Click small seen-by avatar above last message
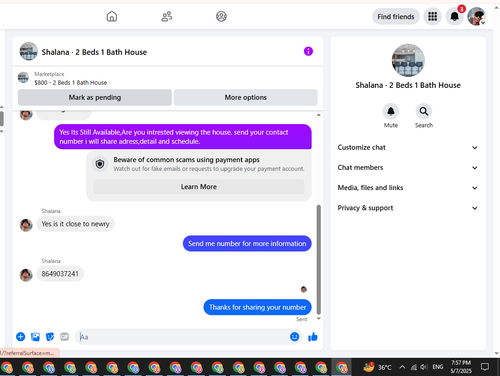Screen dimensions: 500x376 click(304, 289)
